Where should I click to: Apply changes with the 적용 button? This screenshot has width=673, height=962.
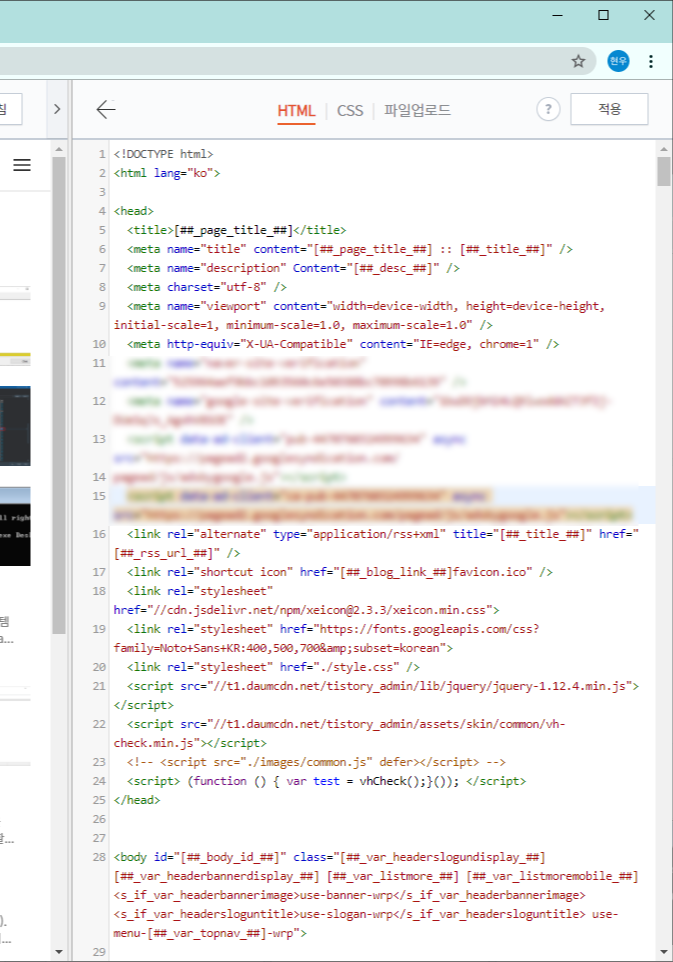[x=609, y=109]
